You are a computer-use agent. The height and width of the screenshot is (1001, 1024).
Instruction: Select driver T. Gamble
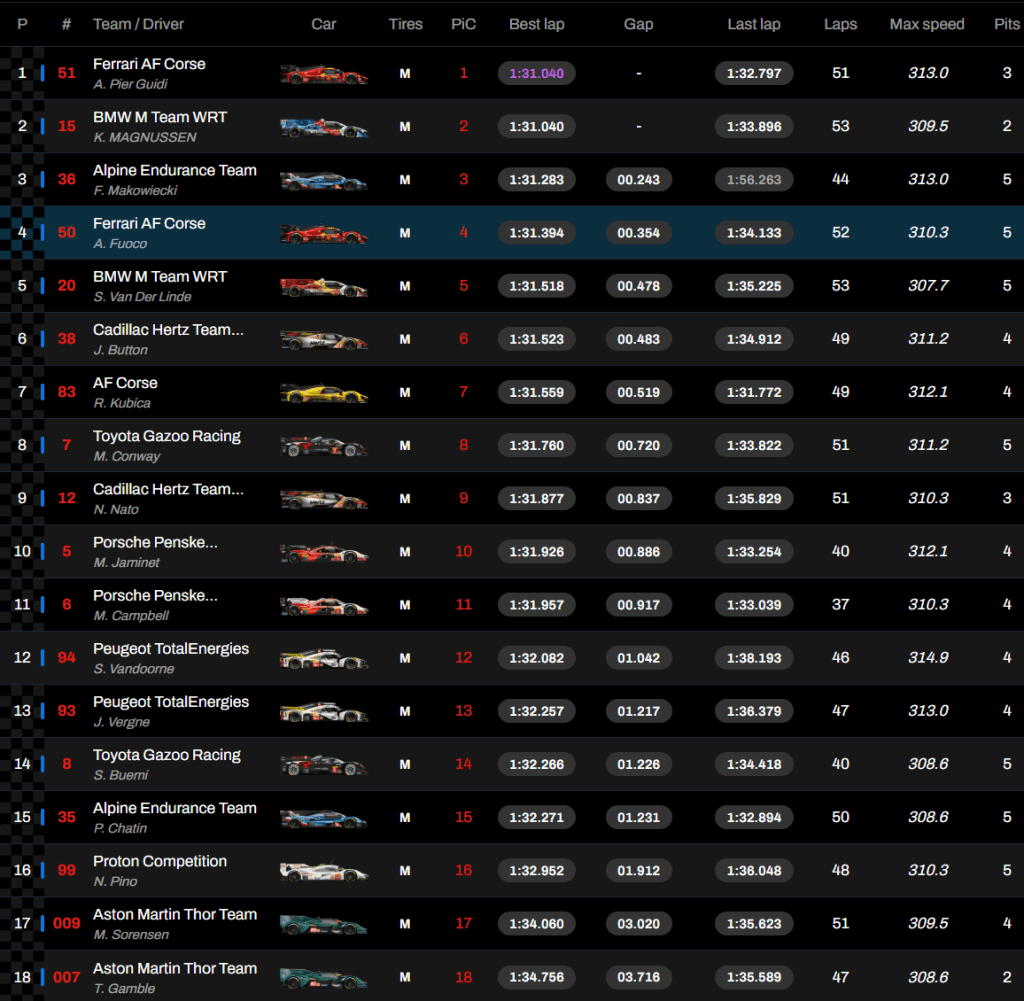(x=124, y=989)
